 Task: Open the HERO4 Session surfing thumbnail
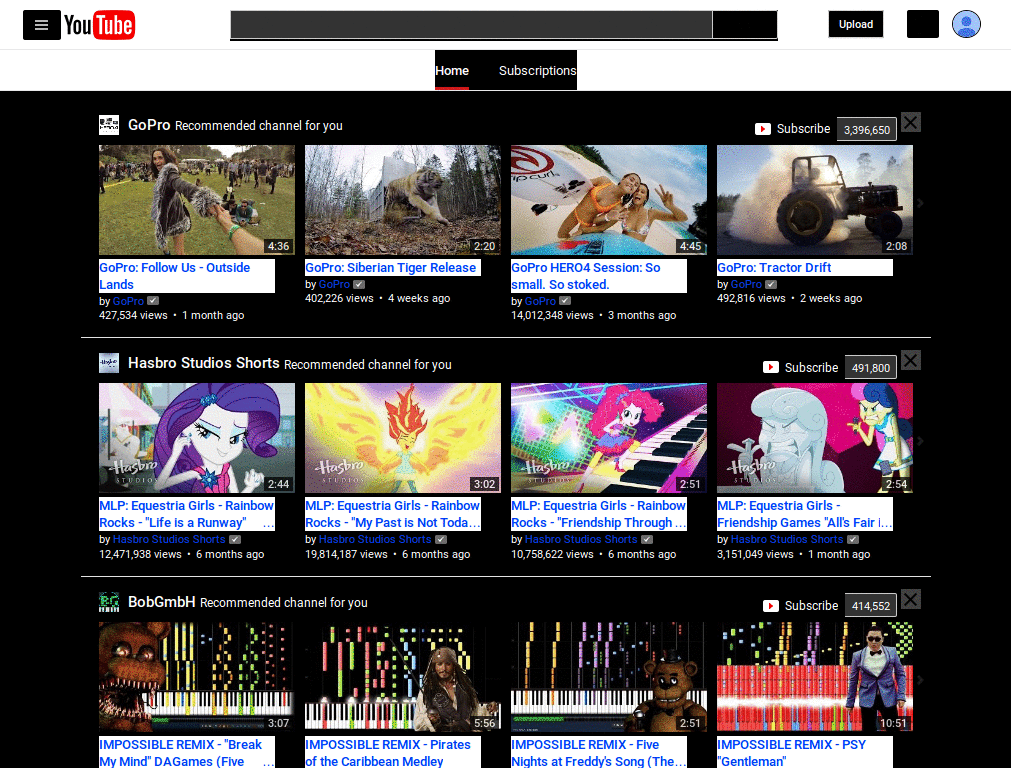click(x=609, y=200)
